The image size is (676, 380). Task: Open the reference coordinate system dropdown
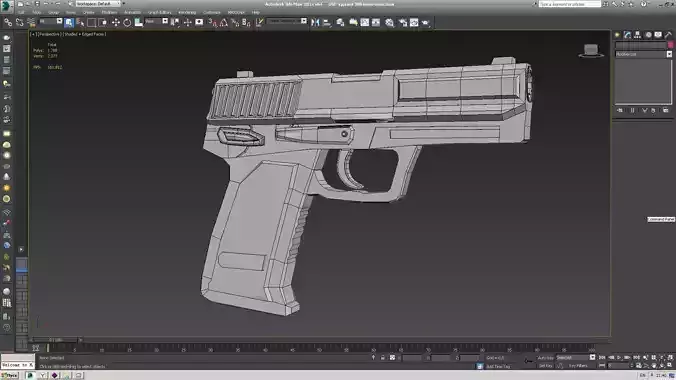tap(156, 21)
